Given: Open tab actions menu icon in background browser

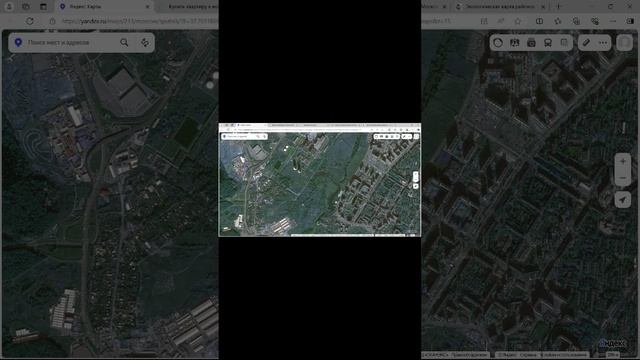Looking at the screenshot, I should tap(43, 7).
